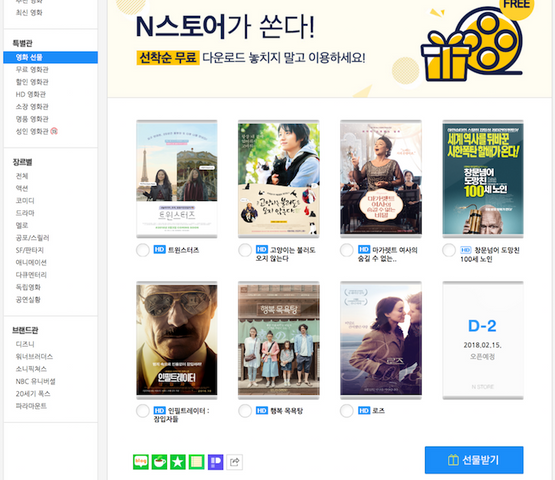Click the HD badge next to 로즈

[364, 411]
